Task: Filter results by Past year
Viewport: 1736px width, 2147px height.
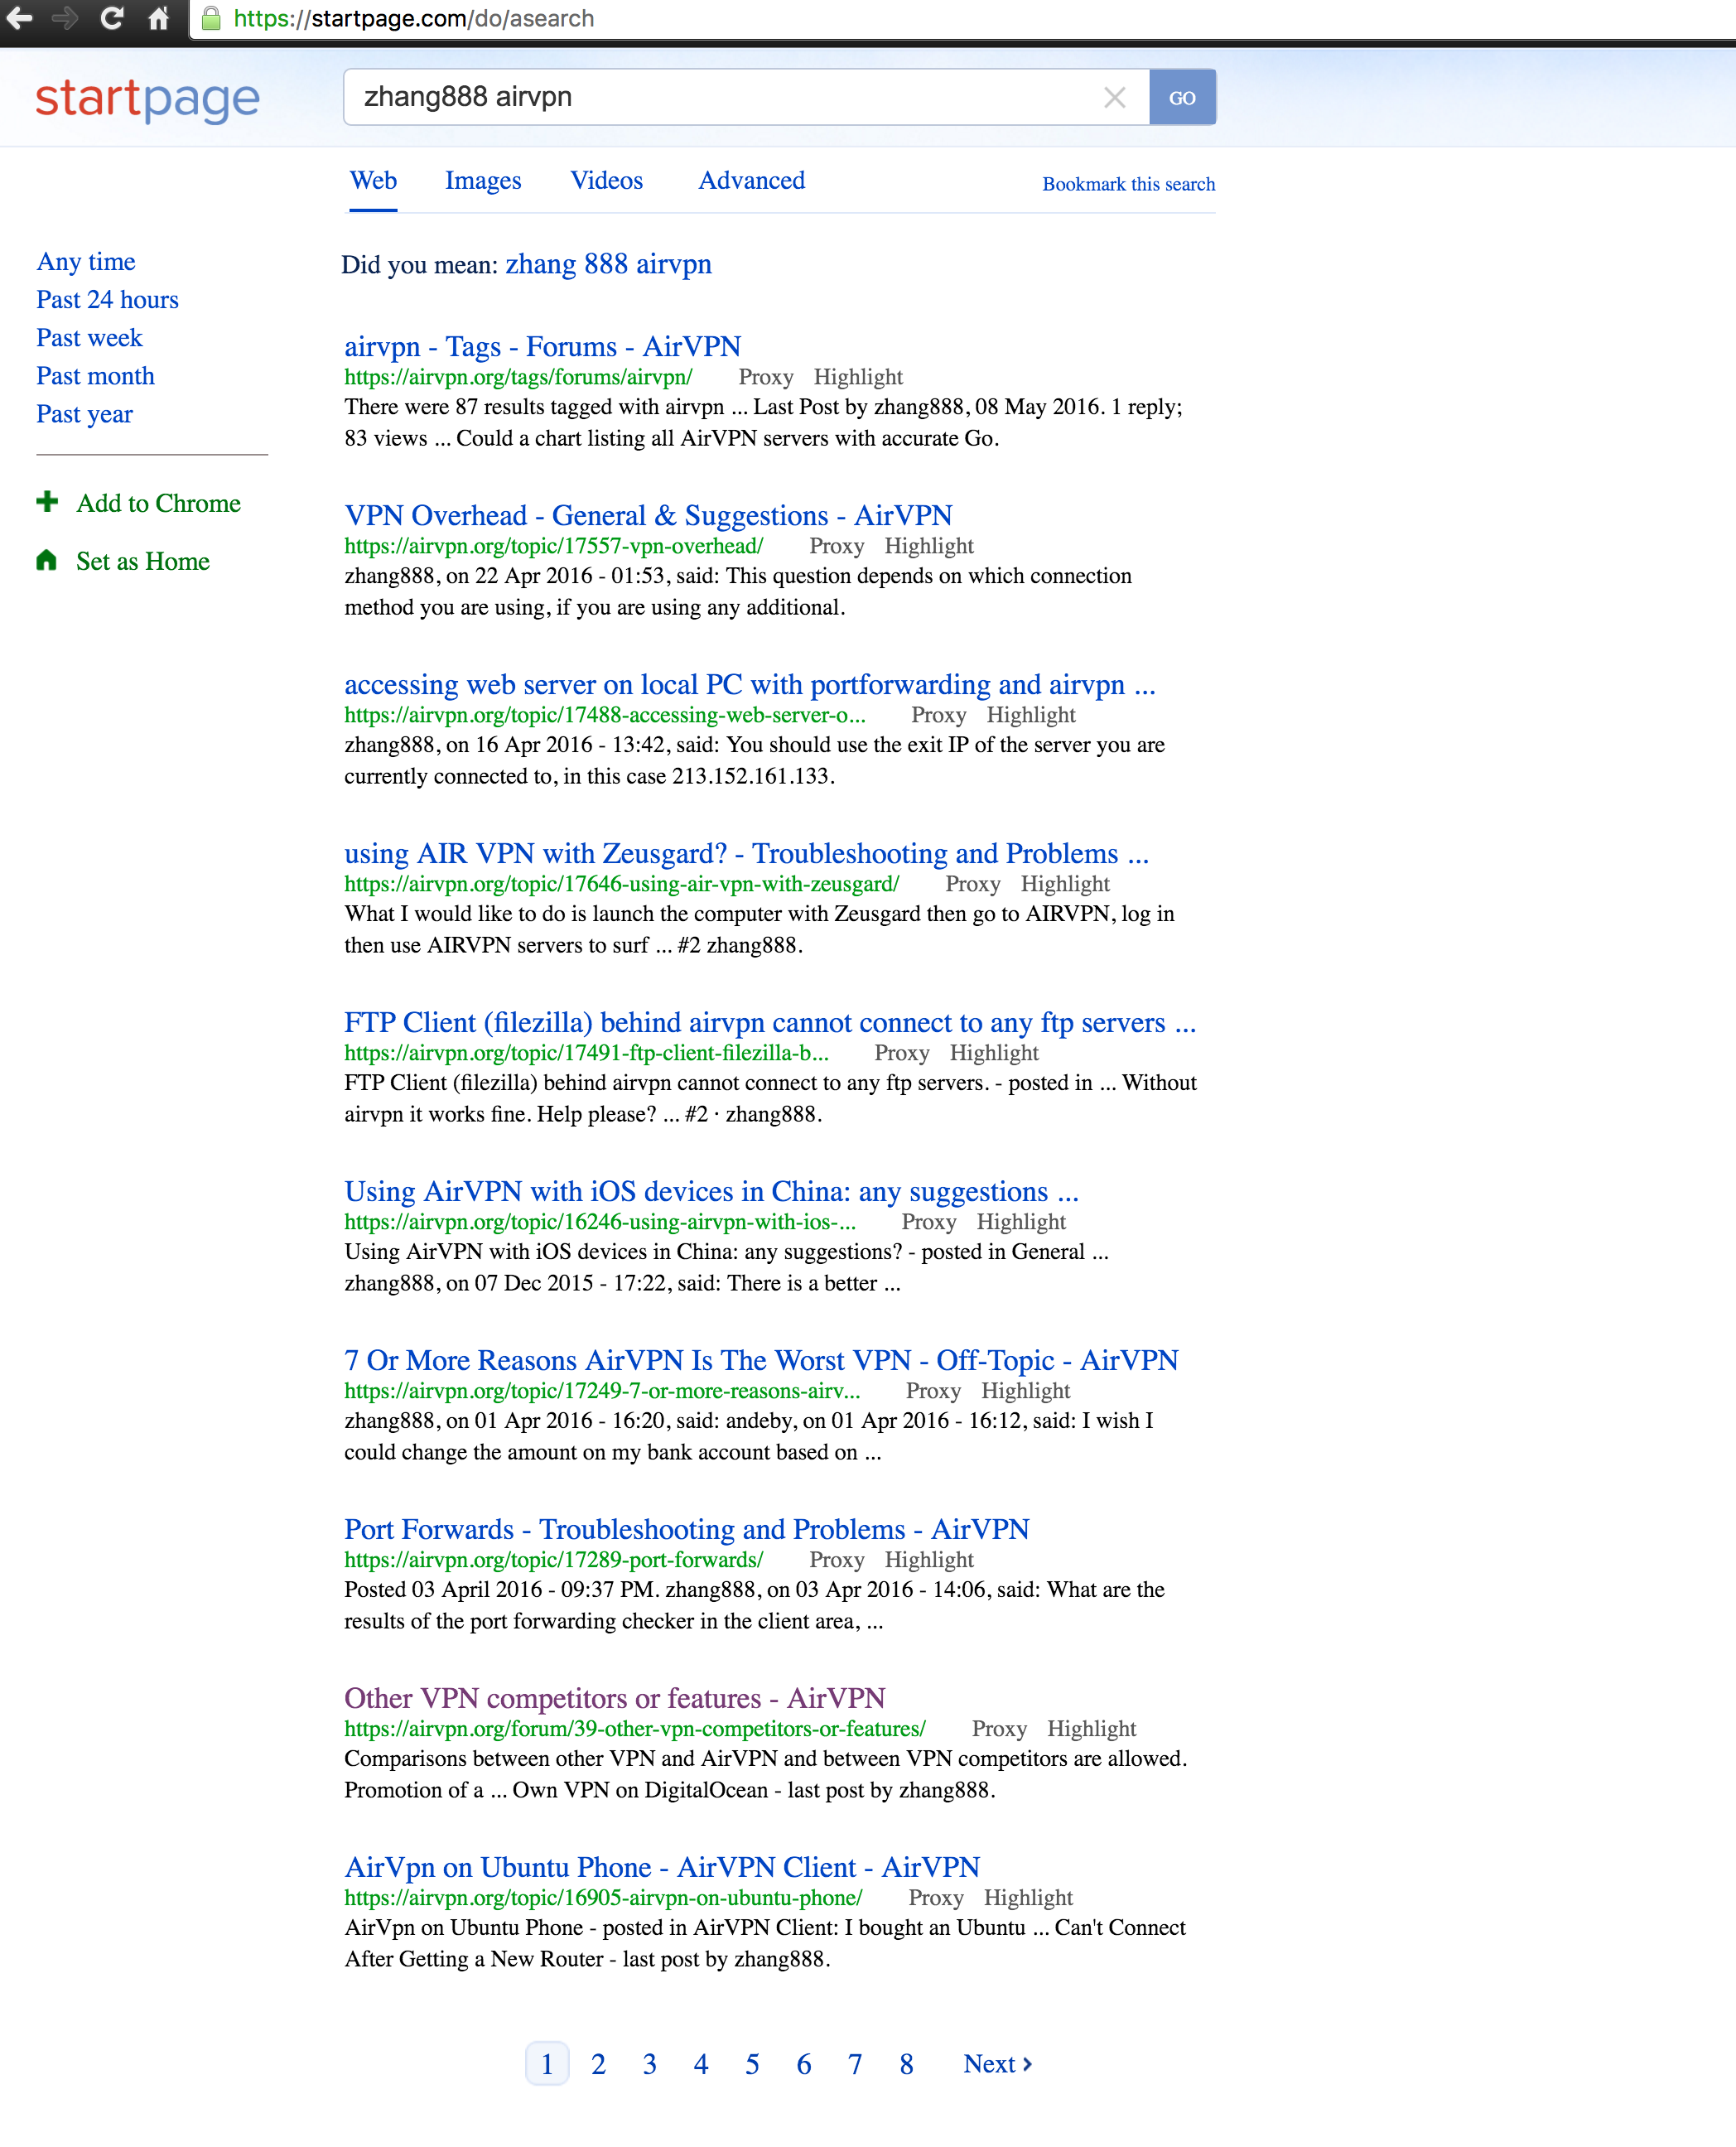Action: 84,414
